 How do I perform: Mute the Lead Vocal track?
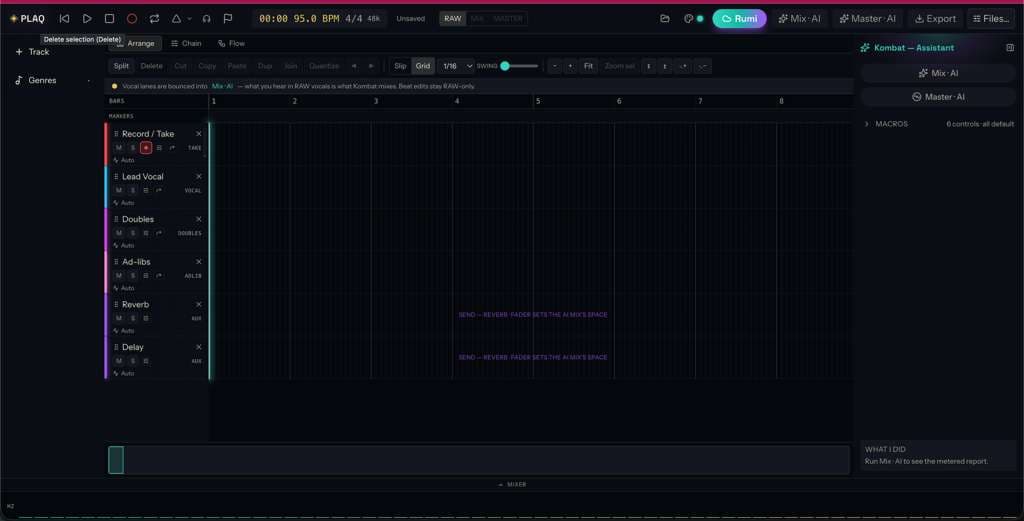point(119,191)
